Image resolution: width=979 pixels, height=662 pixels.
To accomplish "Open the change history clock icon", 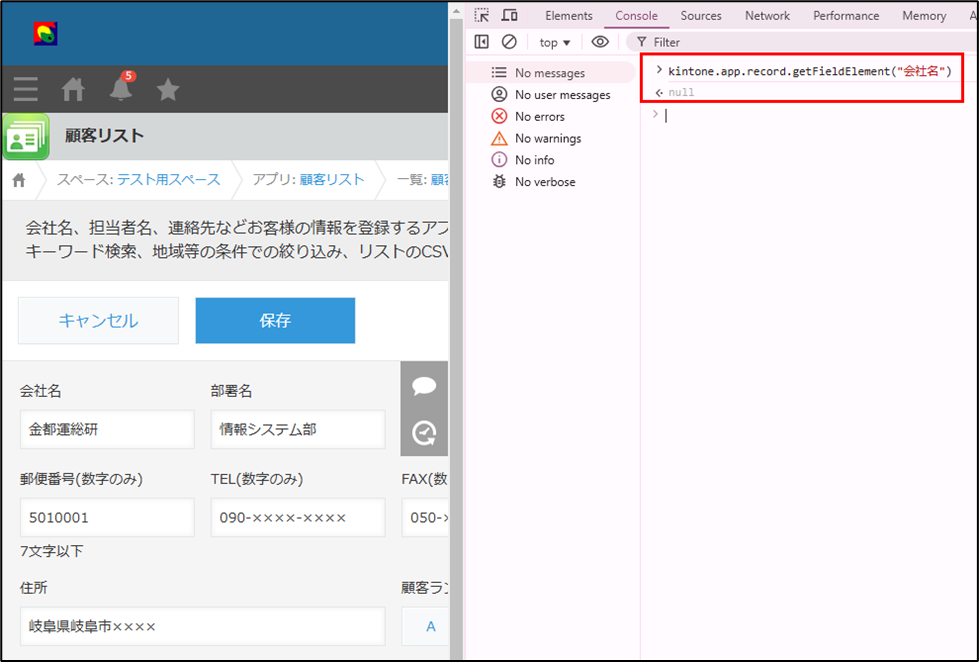I will [x=424, y=432].
